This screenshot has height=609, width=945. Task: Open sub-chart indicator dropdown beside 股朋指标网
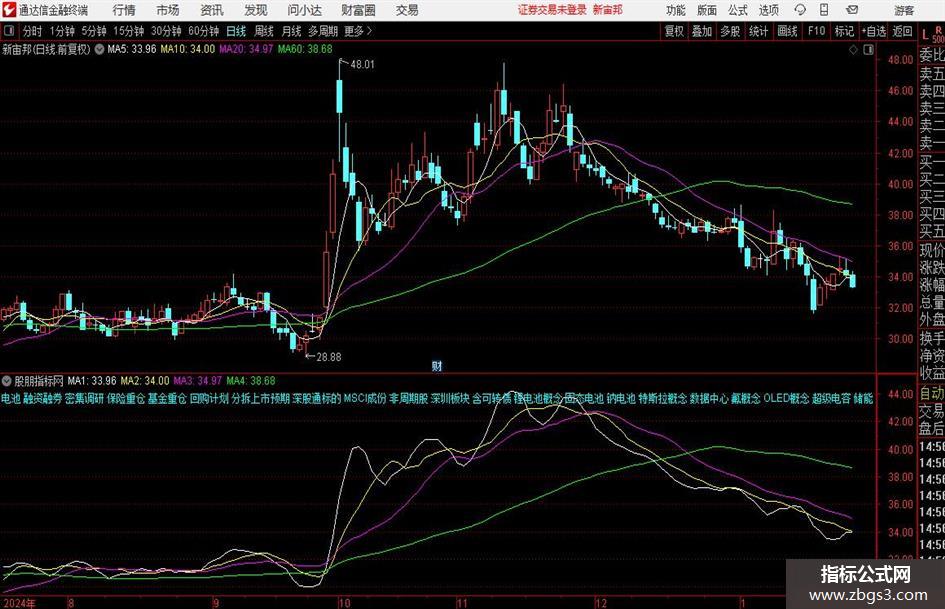(x=7, y=380)
